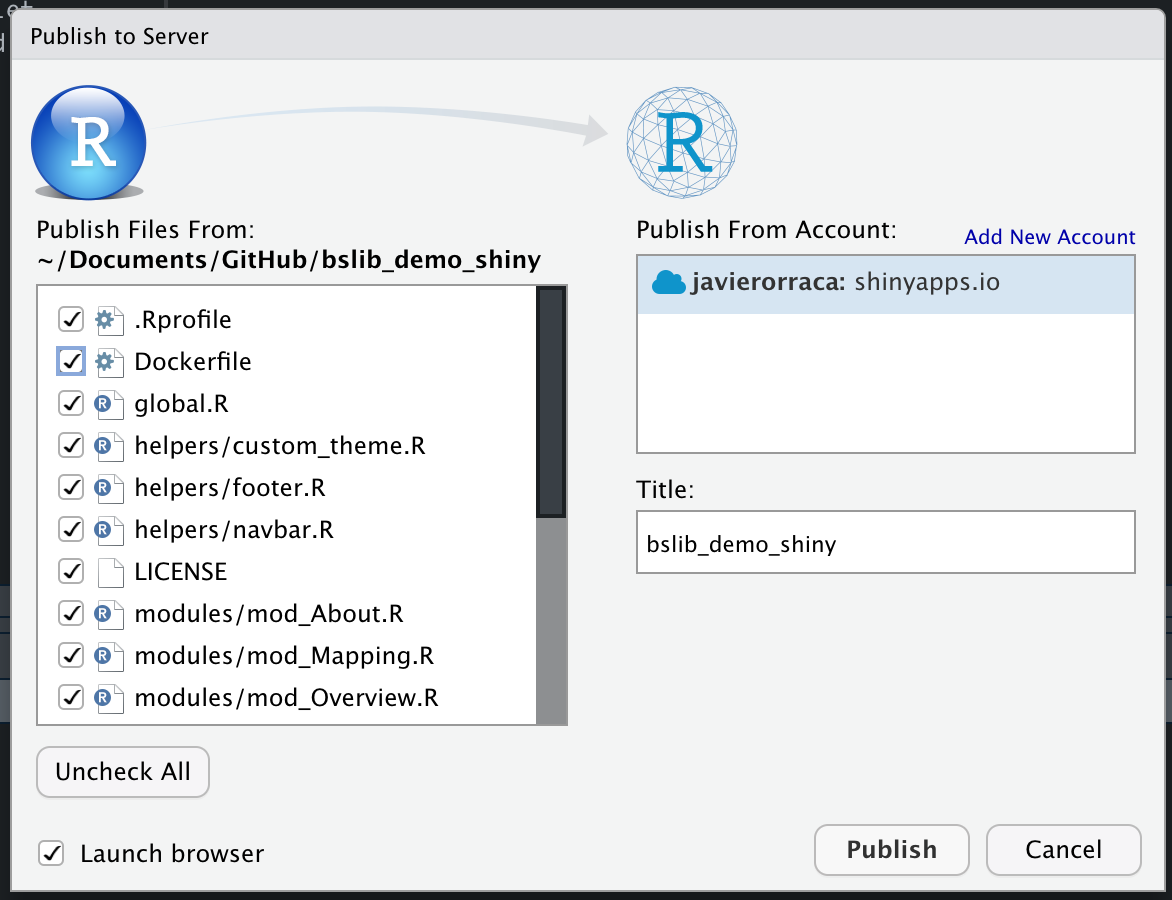Viewport: 1172px width, 900px height.
Task: Click the gear file icon beside .Rprofile
Action: [x=109, y=320]
